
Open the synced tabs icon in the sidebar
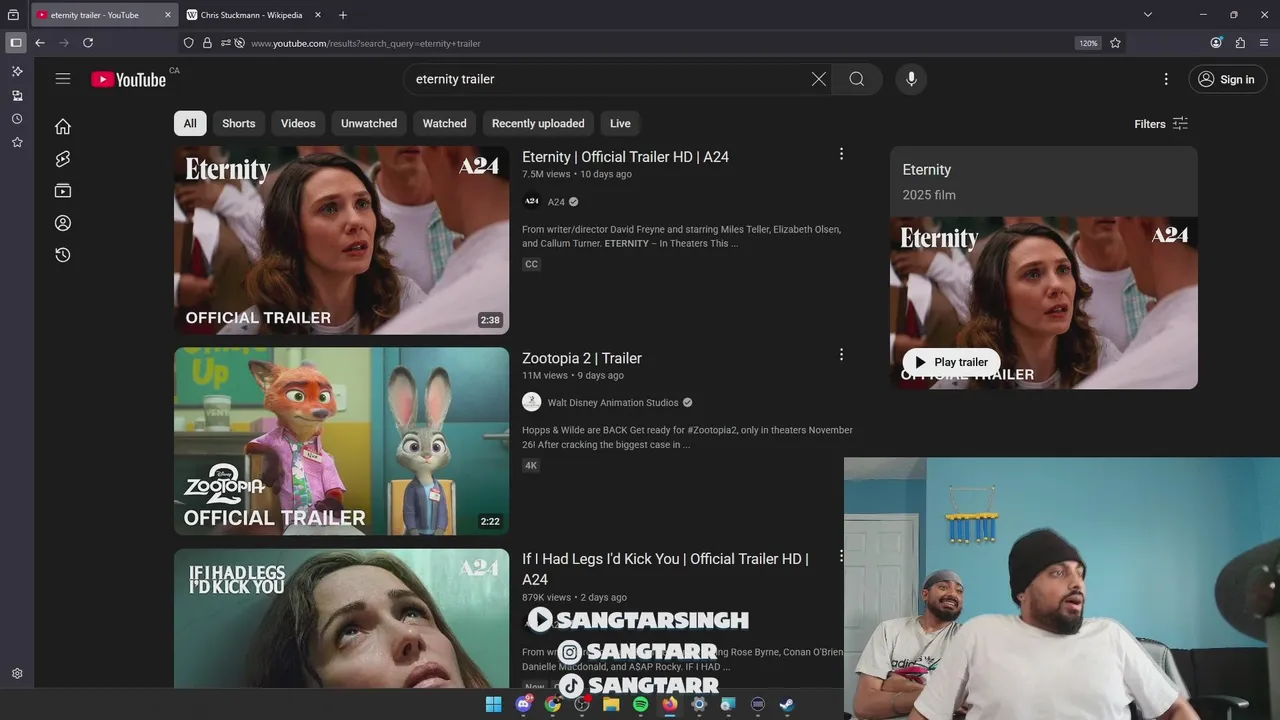[x=17, y=95]
